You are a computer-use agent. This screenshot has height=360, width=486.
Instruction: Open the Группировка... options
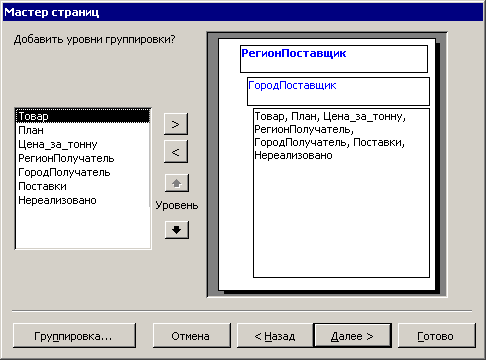pyautogui.click(x=74, y=336)
